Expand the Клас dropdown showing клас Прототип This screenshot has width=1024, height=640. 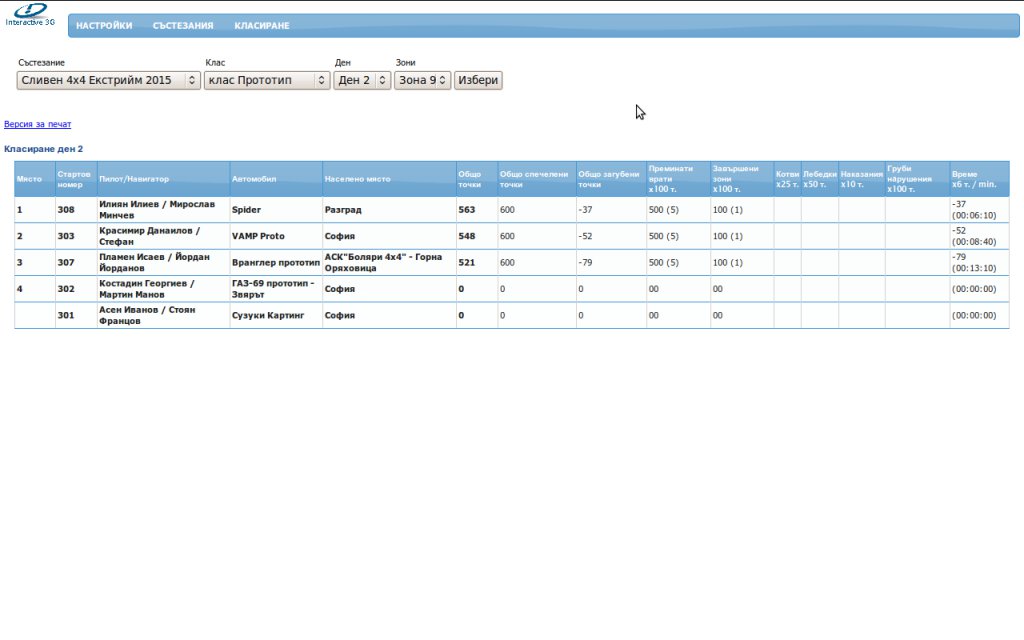click(x=266, y=80)
